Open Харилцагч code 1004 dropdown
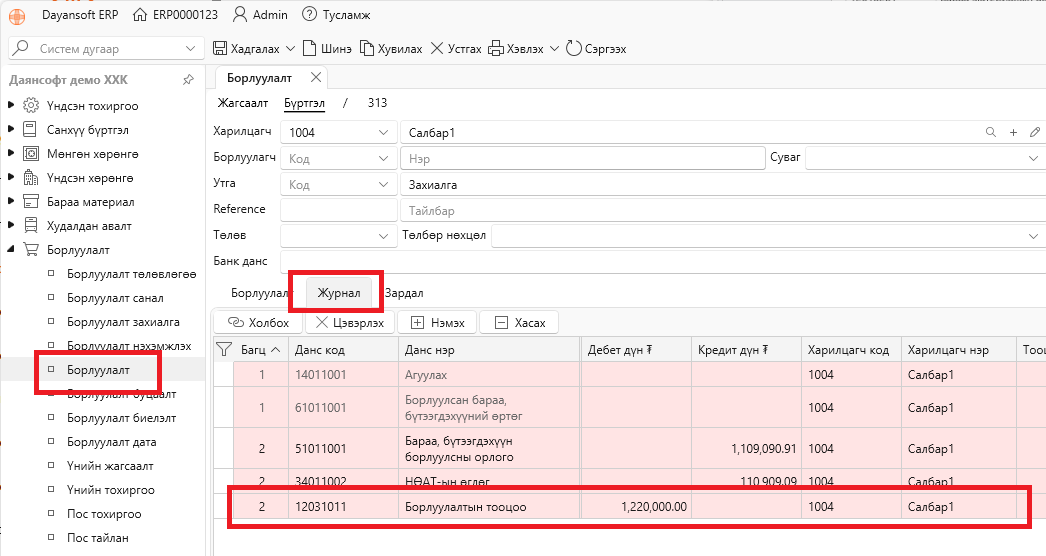This screenshot has width=1046, height=556. point(384,132)
